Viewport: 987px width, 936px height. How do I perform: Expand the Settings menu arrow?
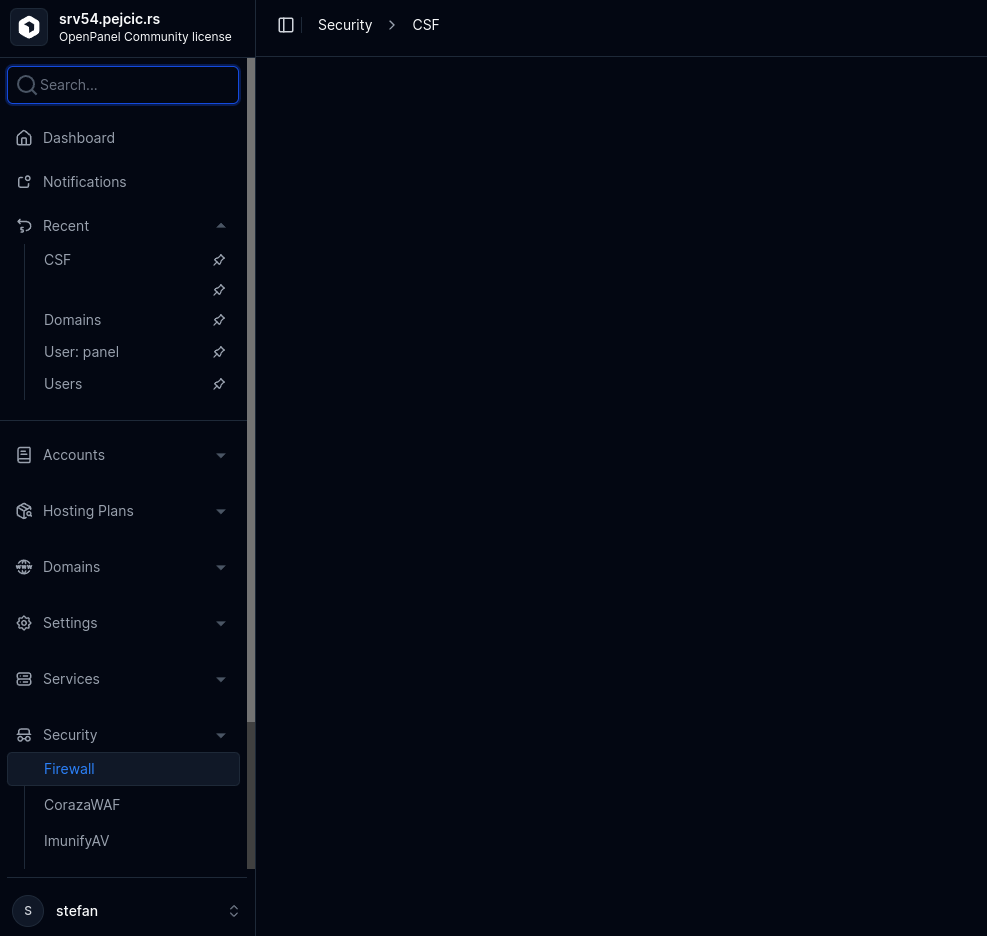(221, 623)
